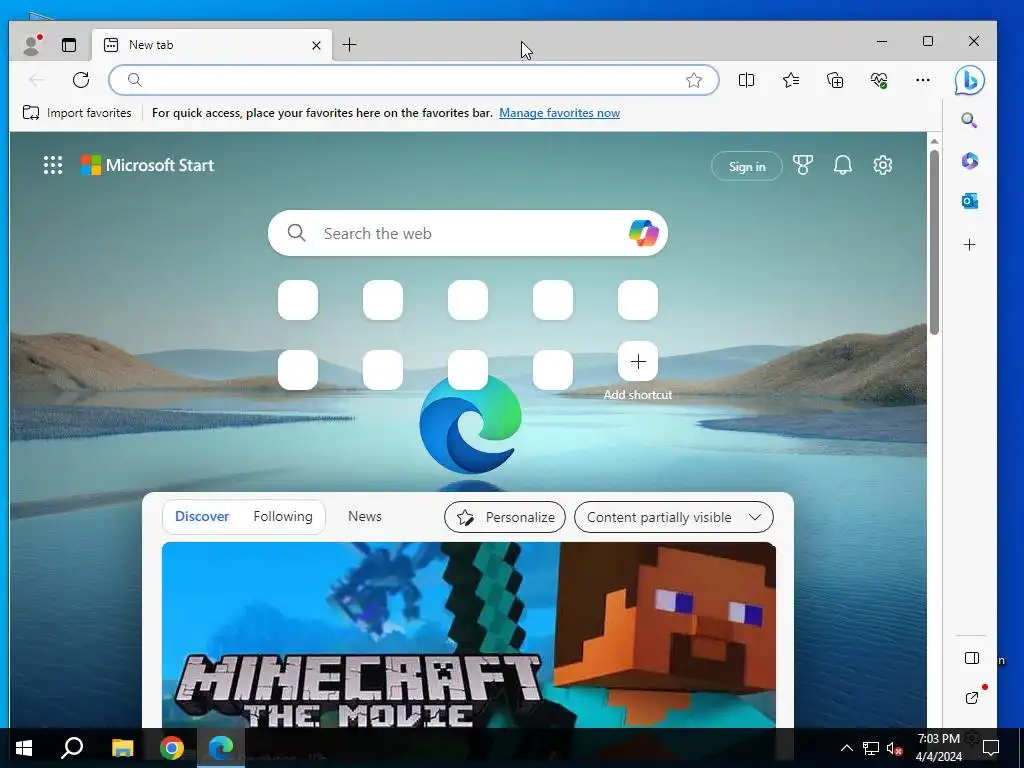Screen dimensions: 1024x768
Task: Click the Microsoft Start logo
Action: coord(148,165)
